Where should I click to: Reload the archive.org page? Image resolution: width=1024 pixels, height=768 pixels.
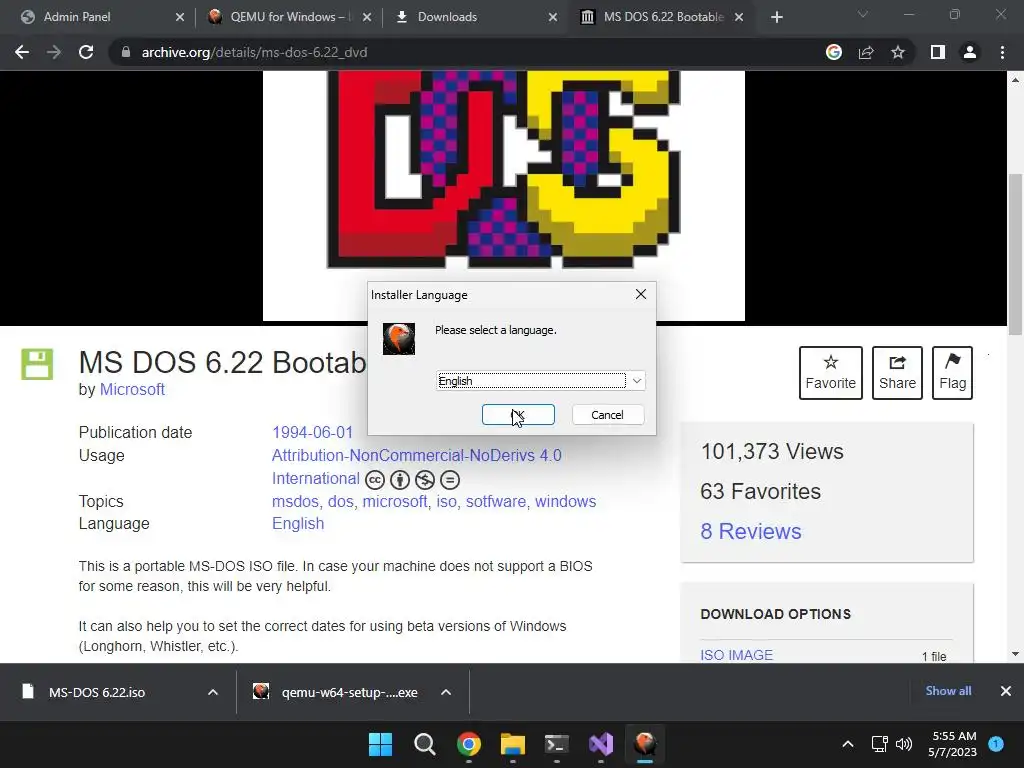(86, 52)
